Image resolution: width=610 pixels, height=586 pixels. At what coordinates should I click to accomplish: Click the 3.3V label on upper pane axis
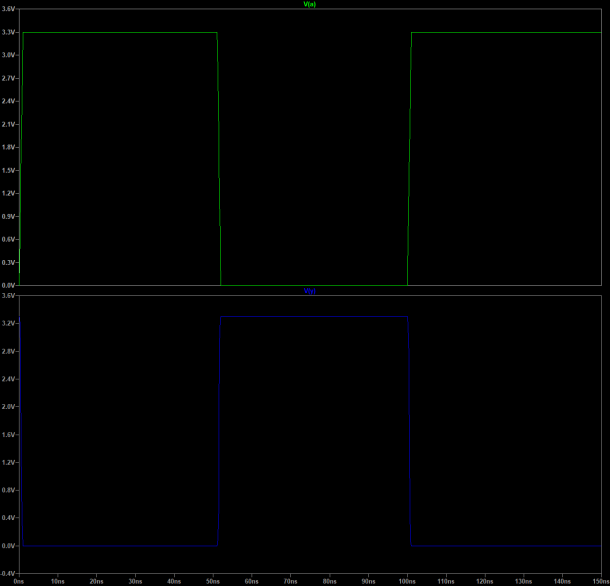8,32
